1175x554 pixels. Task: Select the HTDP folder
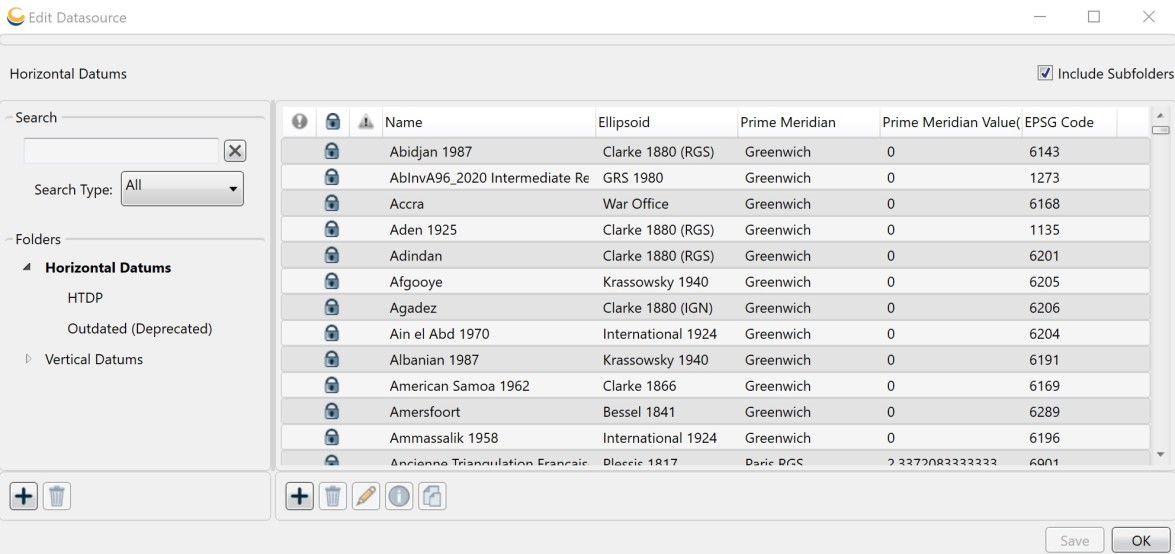click(85, 298)
